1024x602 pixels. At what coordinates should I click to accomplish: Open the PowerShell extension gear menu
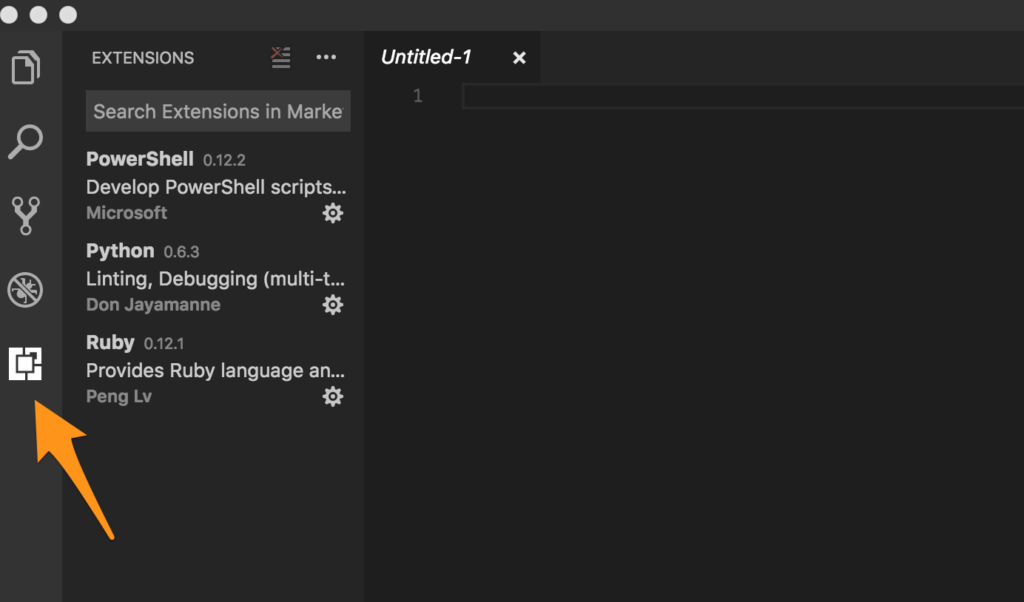333,213
